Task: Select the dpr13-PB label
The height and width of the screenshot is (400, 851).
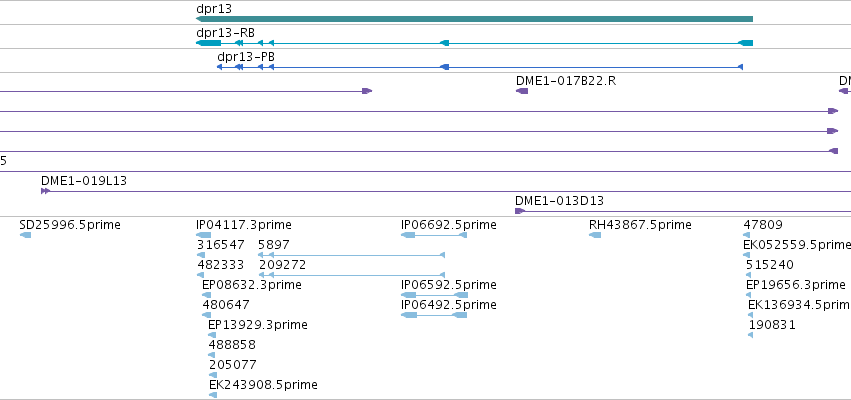Action: [x=246, y=56]
